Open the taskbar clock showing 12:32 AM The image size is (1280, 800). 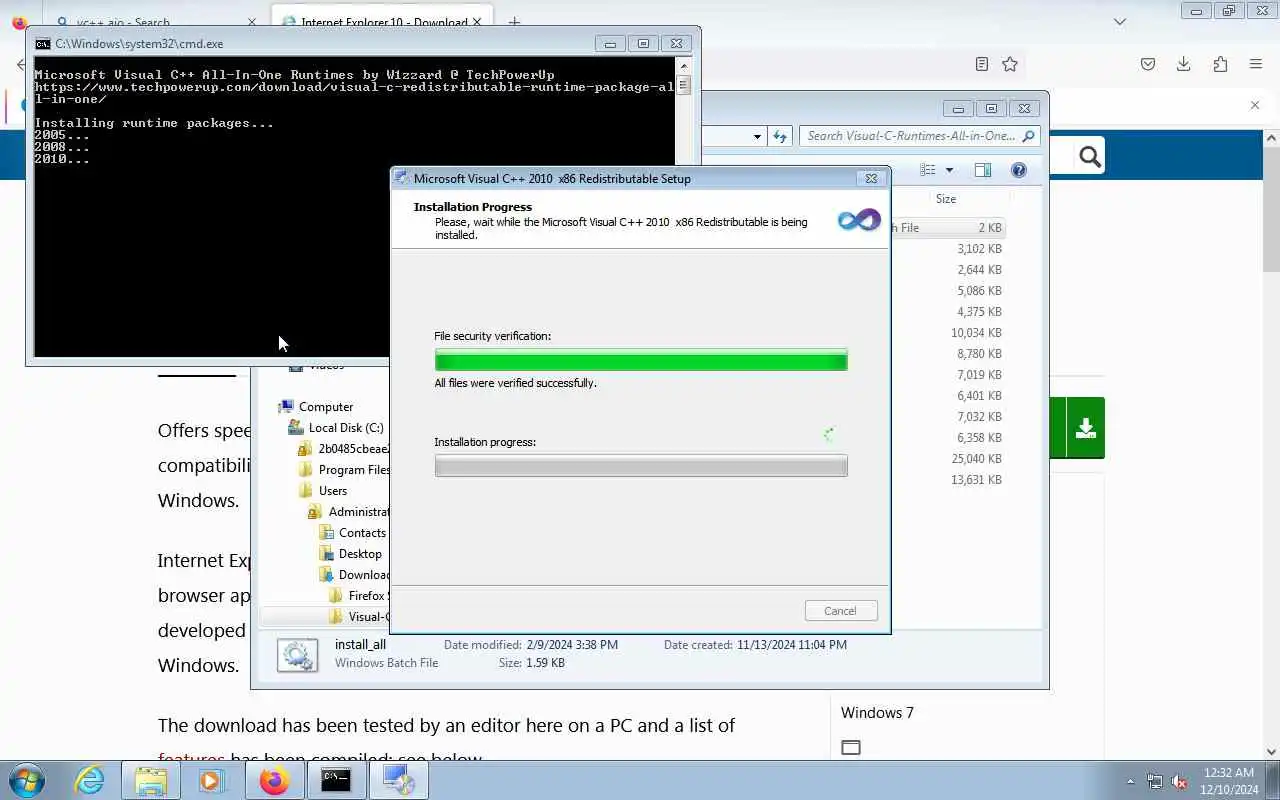pyautogui.click(x=1229, y=781)
